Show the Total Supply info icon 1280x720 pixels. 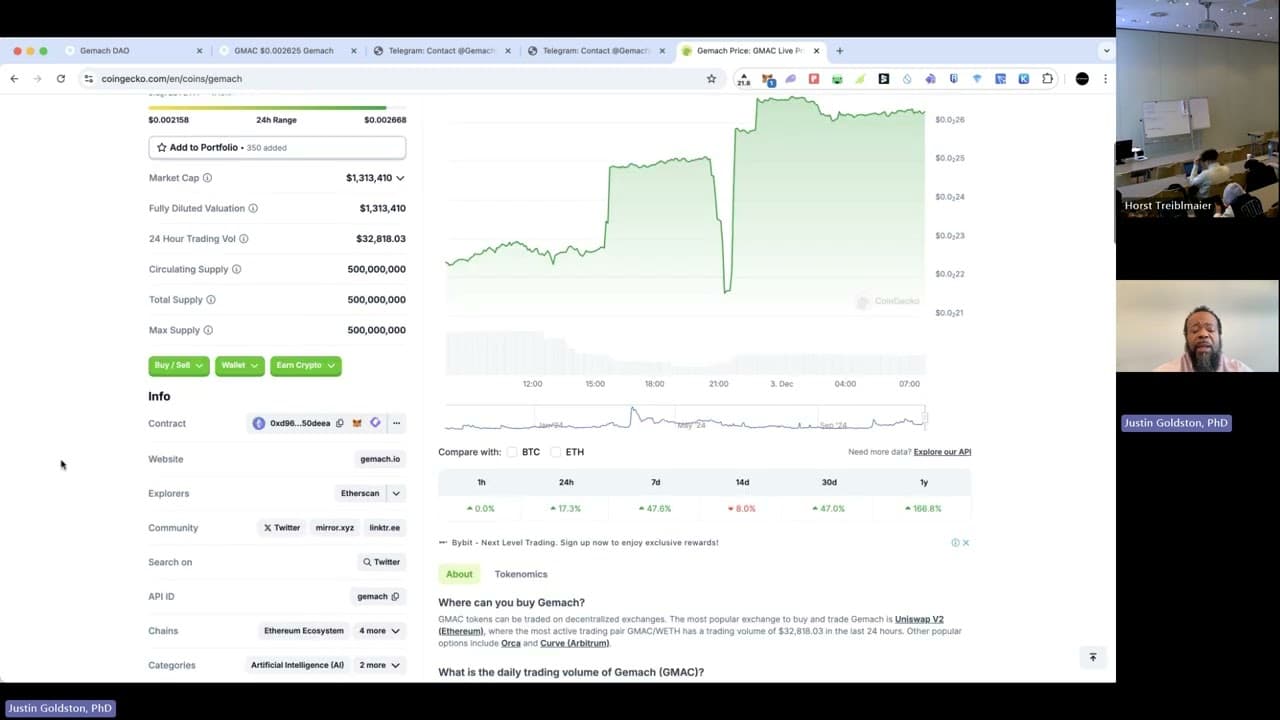(210, 300)
